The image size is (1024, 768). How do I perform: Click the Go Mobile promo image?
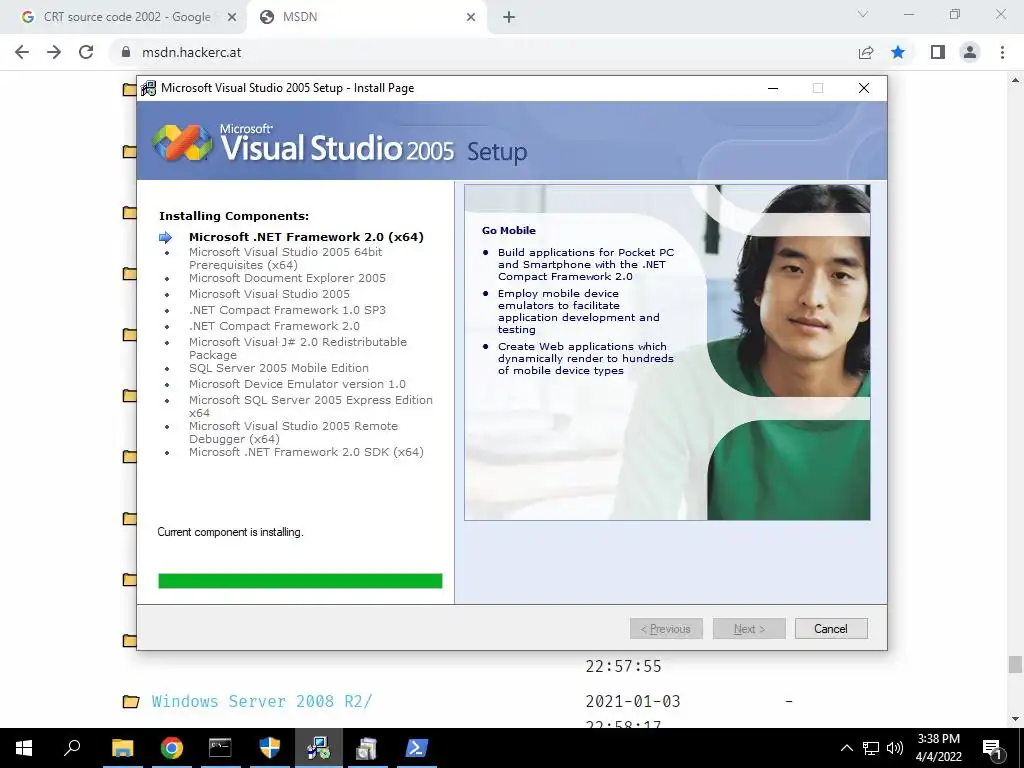[667, 352]
